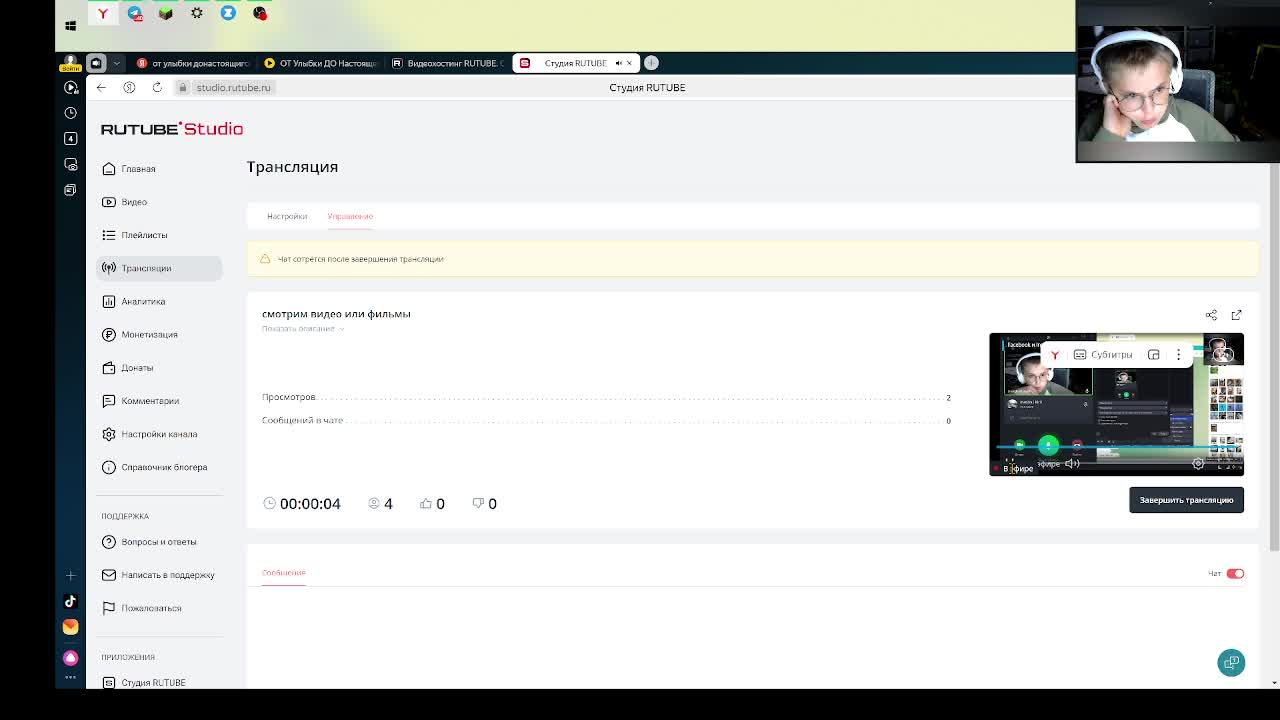
Task: Mute the Студия RUTUBE tab audio
Action: (618, 63)
